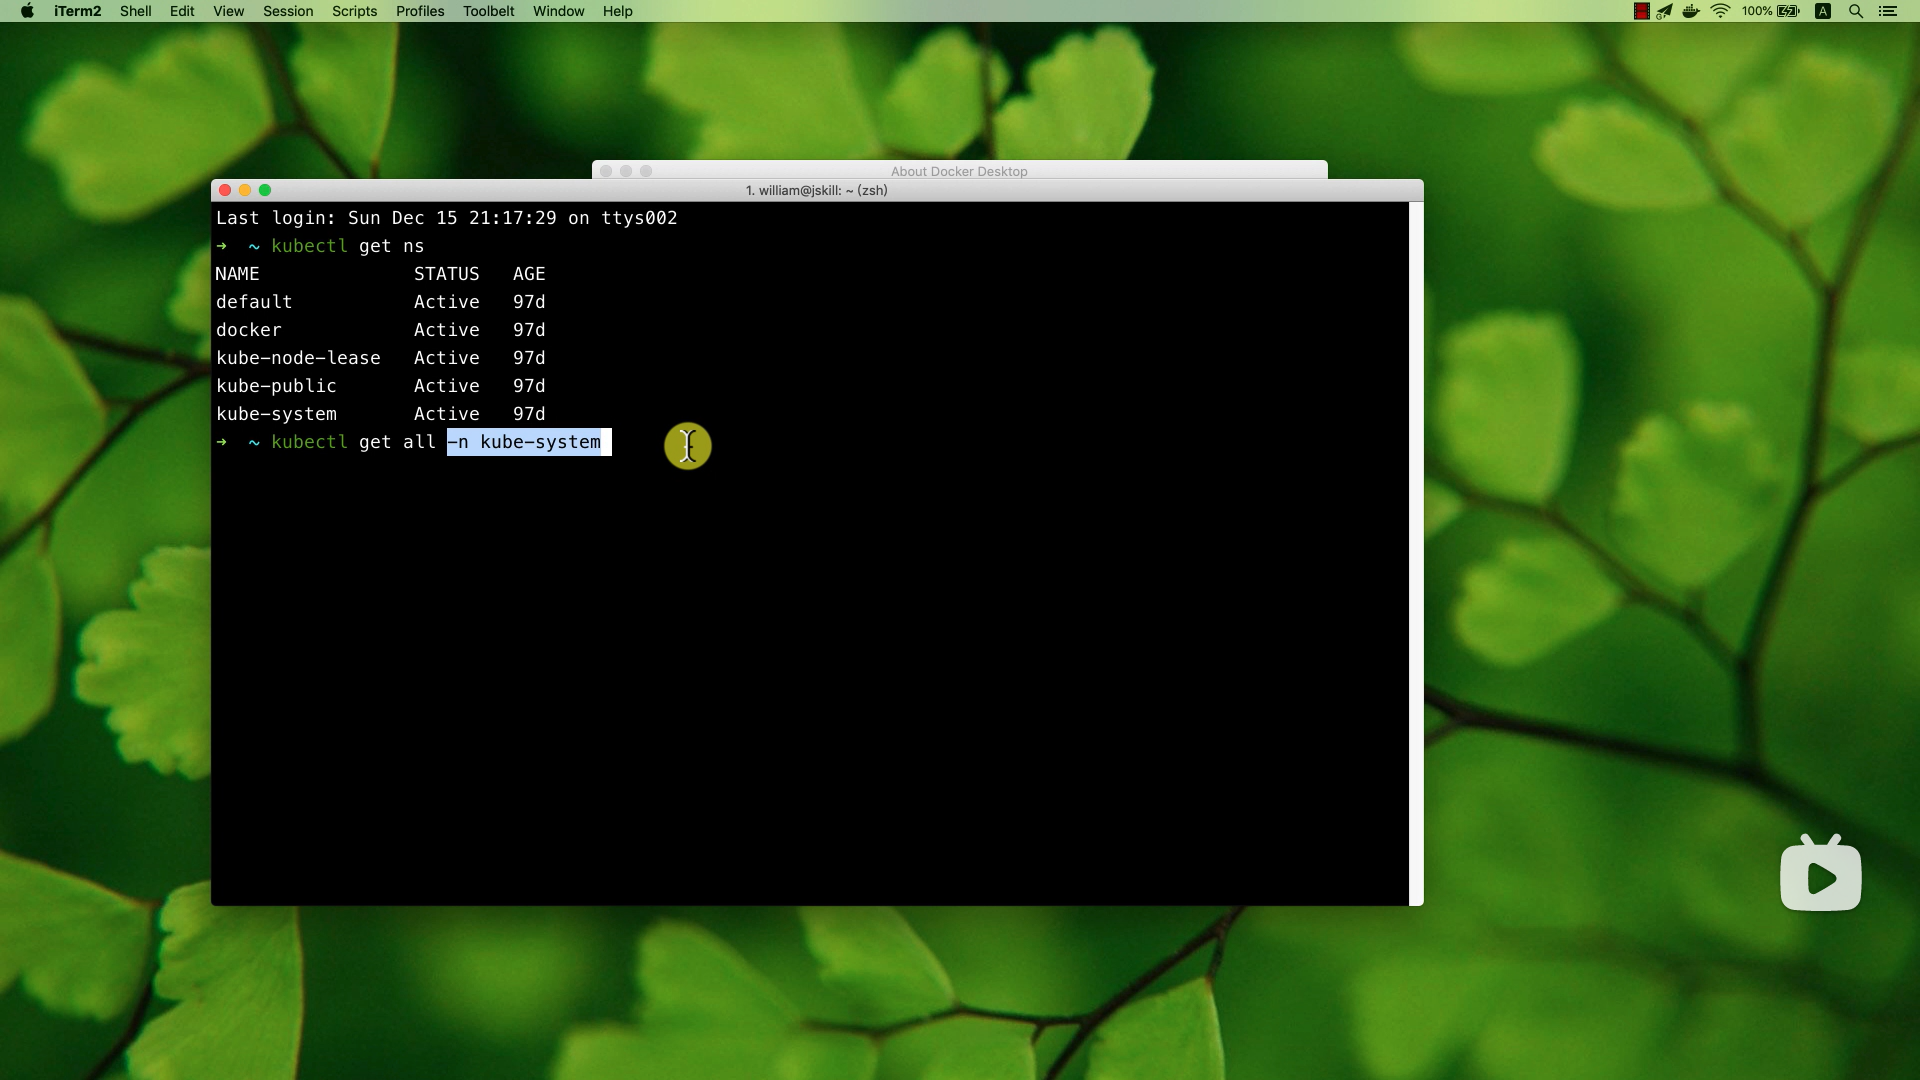1920x1080 pixels.
Task: Open the Help menu
Action: [x=617, y=11]
